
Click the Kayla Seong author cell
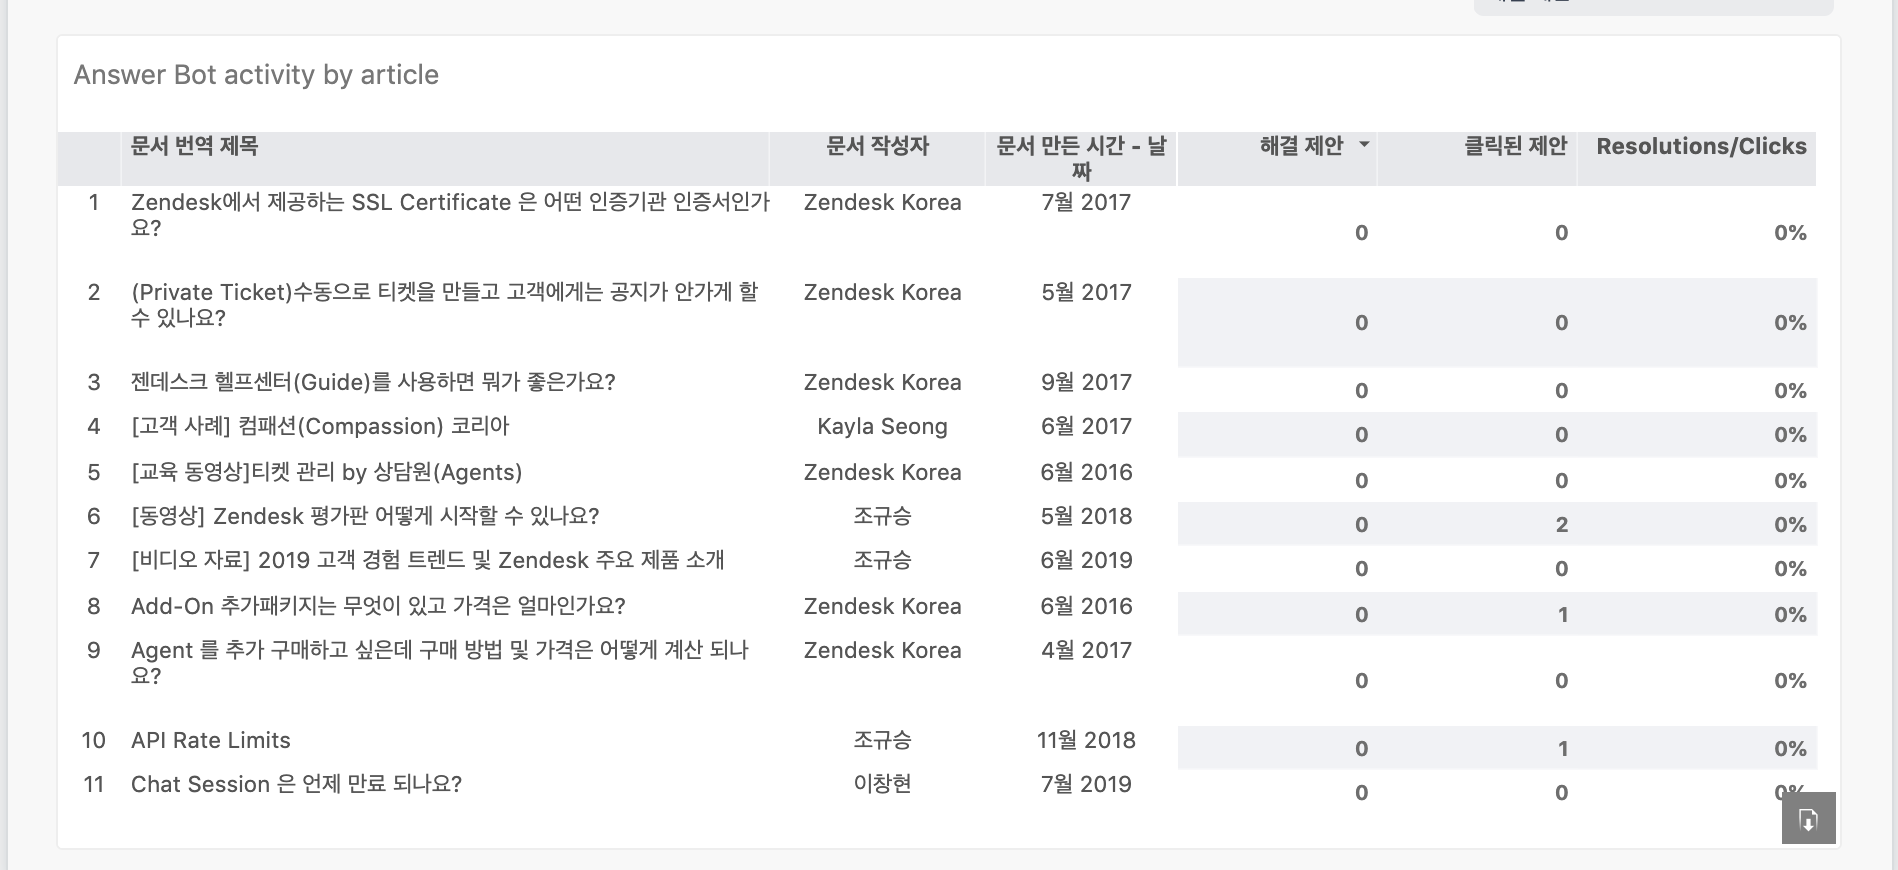tap(882, 426)
